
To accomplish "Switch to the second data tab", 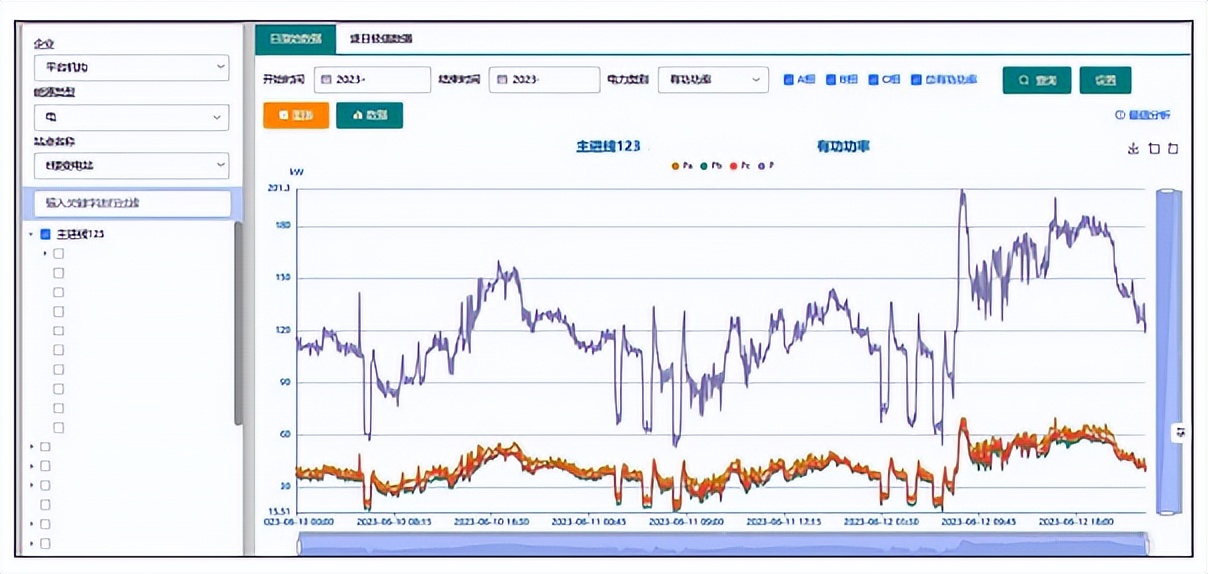I will pos(381,39).
